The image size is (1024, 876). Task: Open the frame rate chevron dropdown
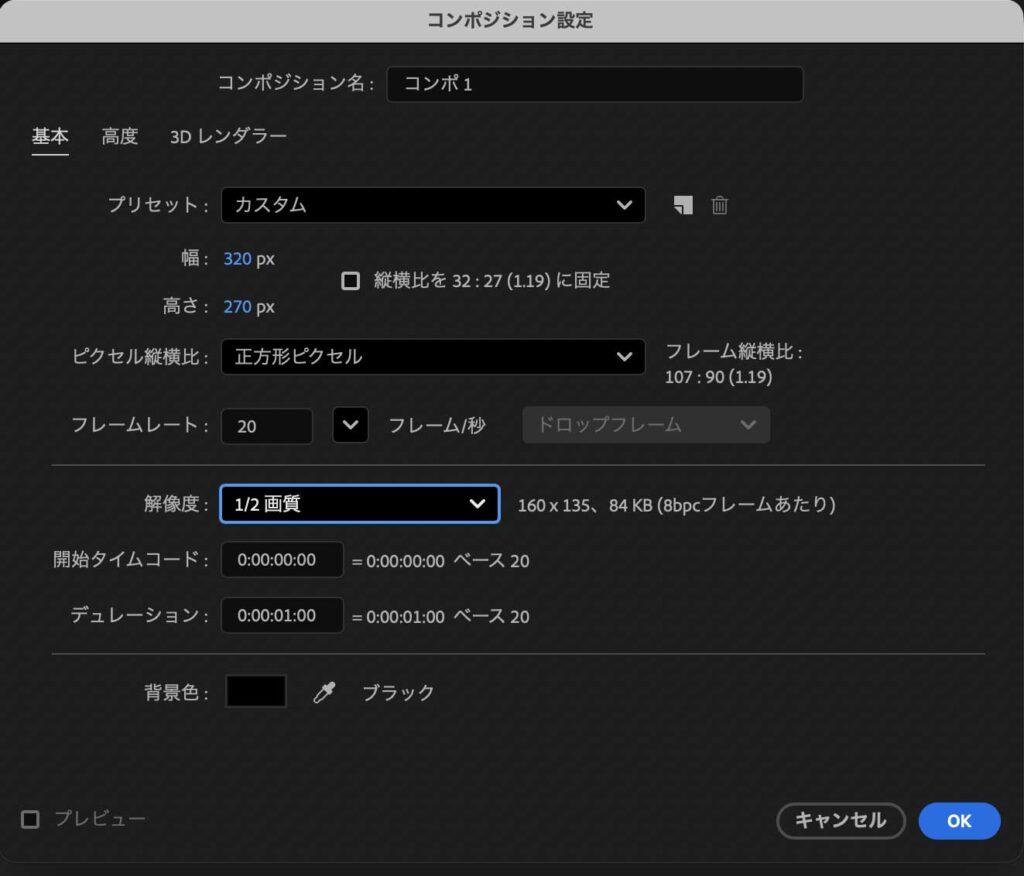click(350, 425)
